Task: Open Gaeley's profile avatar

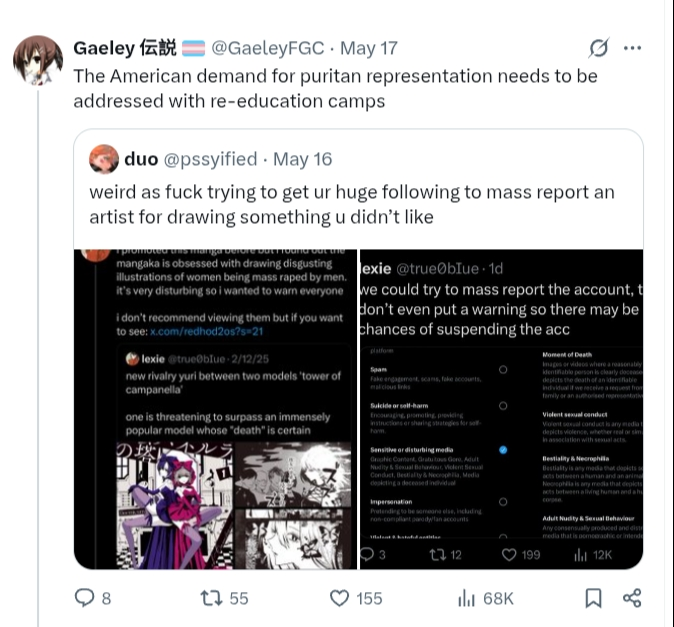Action: click(38, 62)
